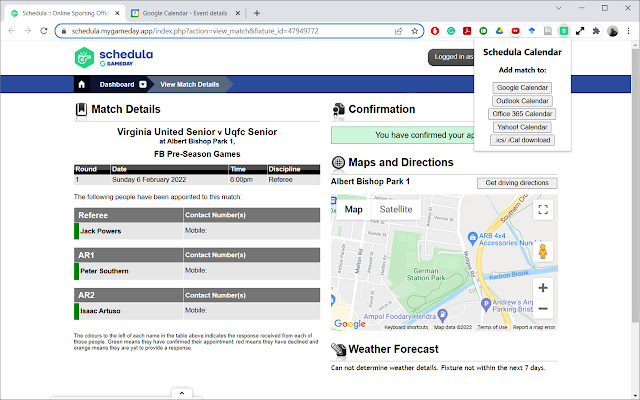Select the Map view tab
The image size is (640, 400).
click(353, 209)
